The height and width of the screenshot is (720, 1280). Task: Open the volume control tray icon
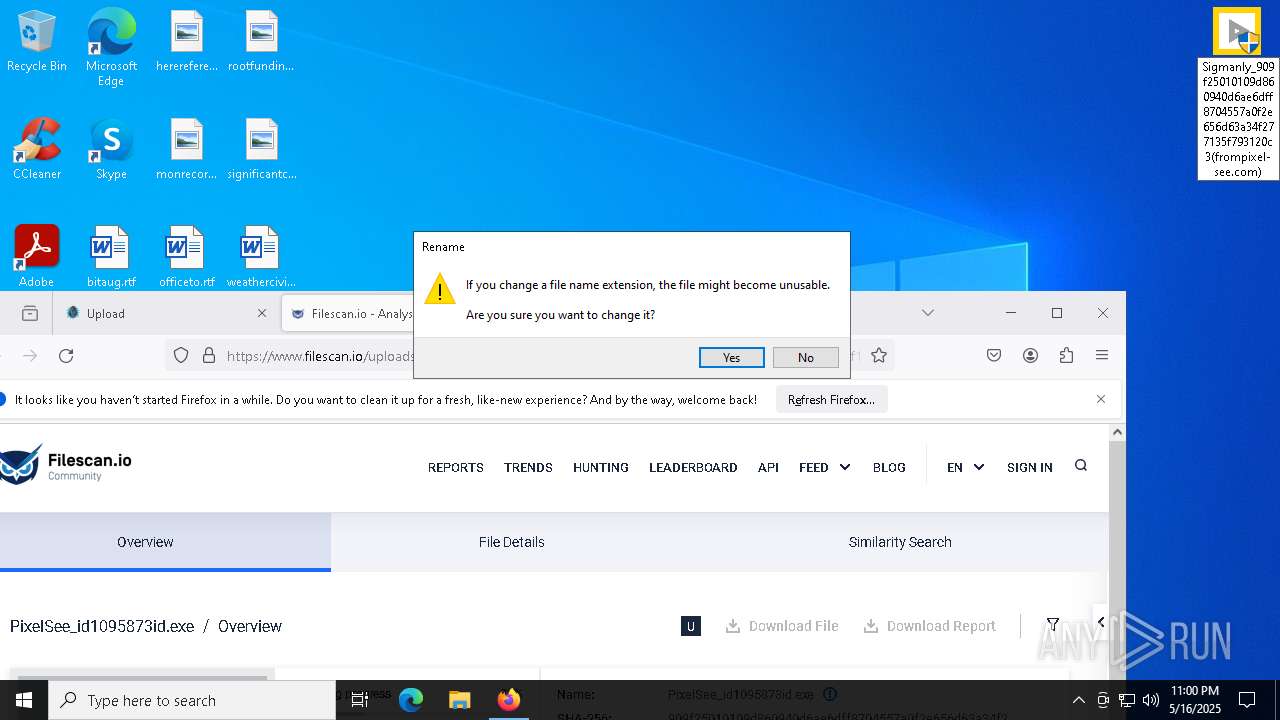[x=1151, y=700]
